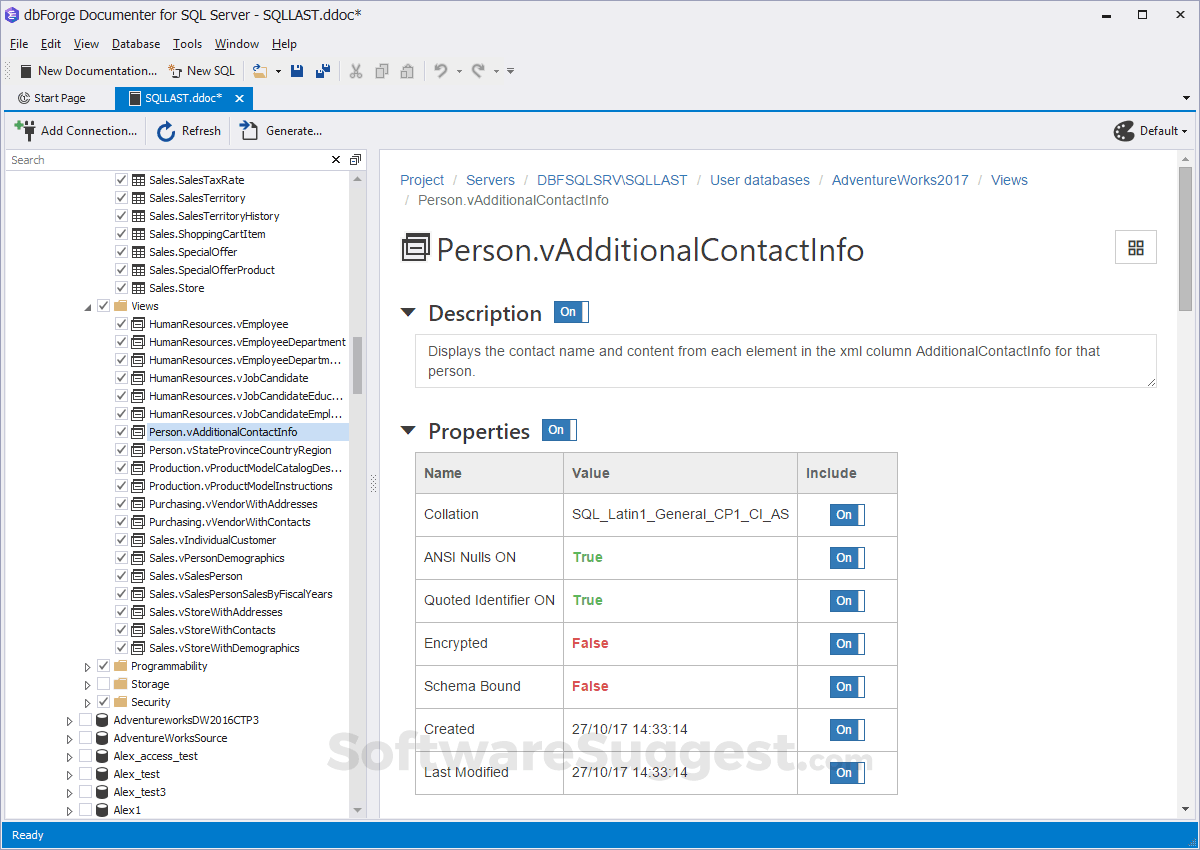This screenshot has height=850, width=1200.
Task: Enable the Storage folder checkbox
Action: (103, 683)
